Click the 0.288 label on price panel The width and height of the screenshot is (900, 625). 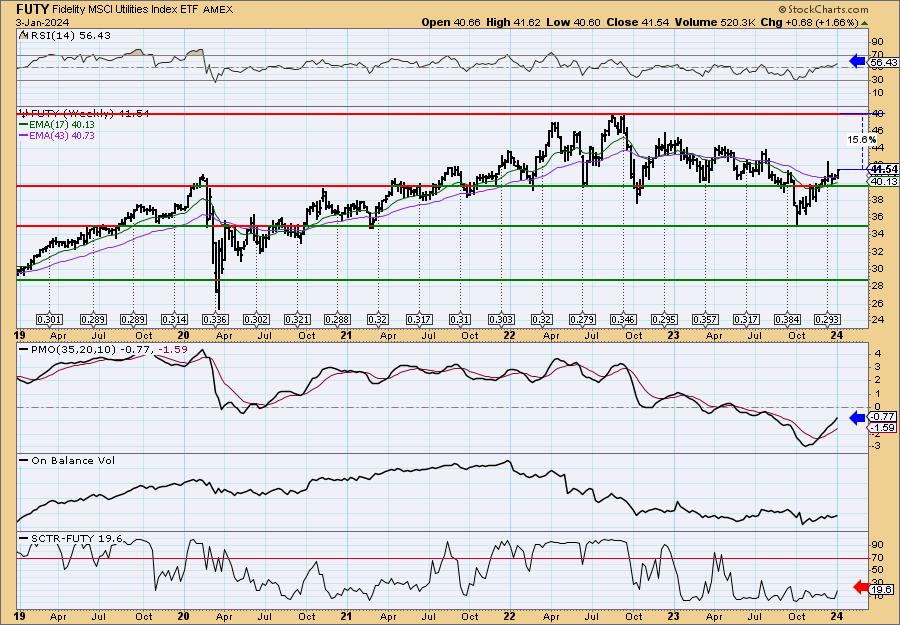pyautogui.click(x=338, y=320)
